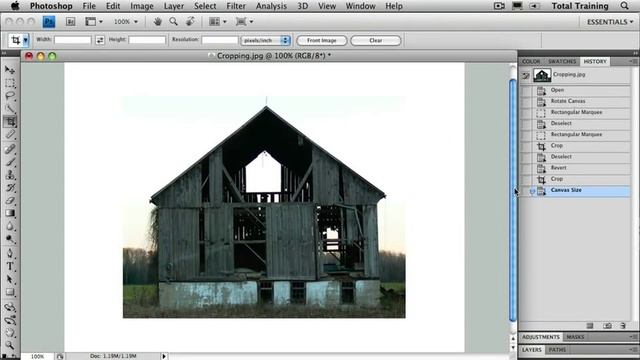The height and width of the screenshot is (360, 640).
Task: Set history brush source box beside Revert
Action: [526, 168]
